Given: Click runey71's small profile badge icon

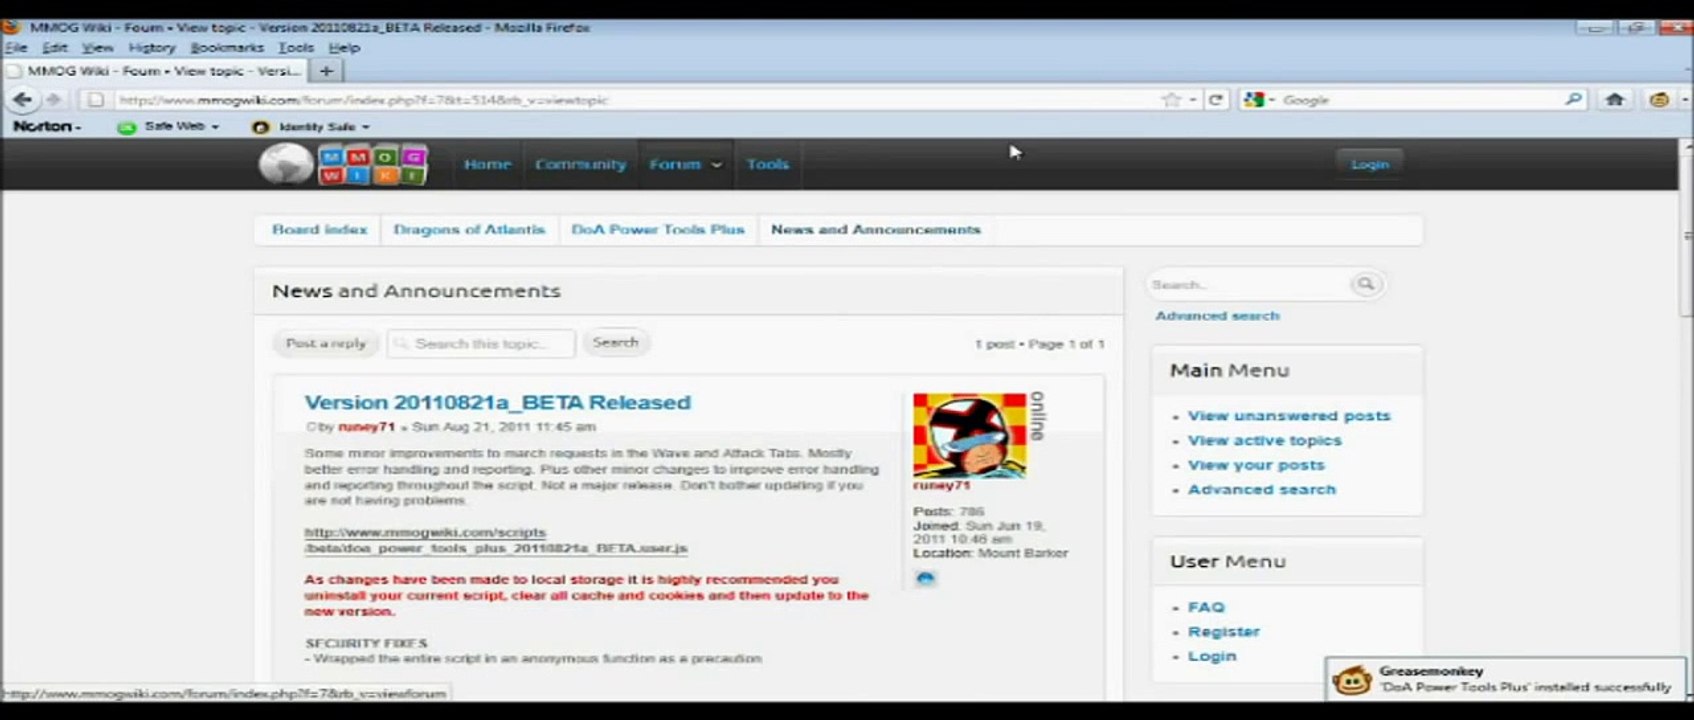Looking at the screenshot, I should click(925, 578).
